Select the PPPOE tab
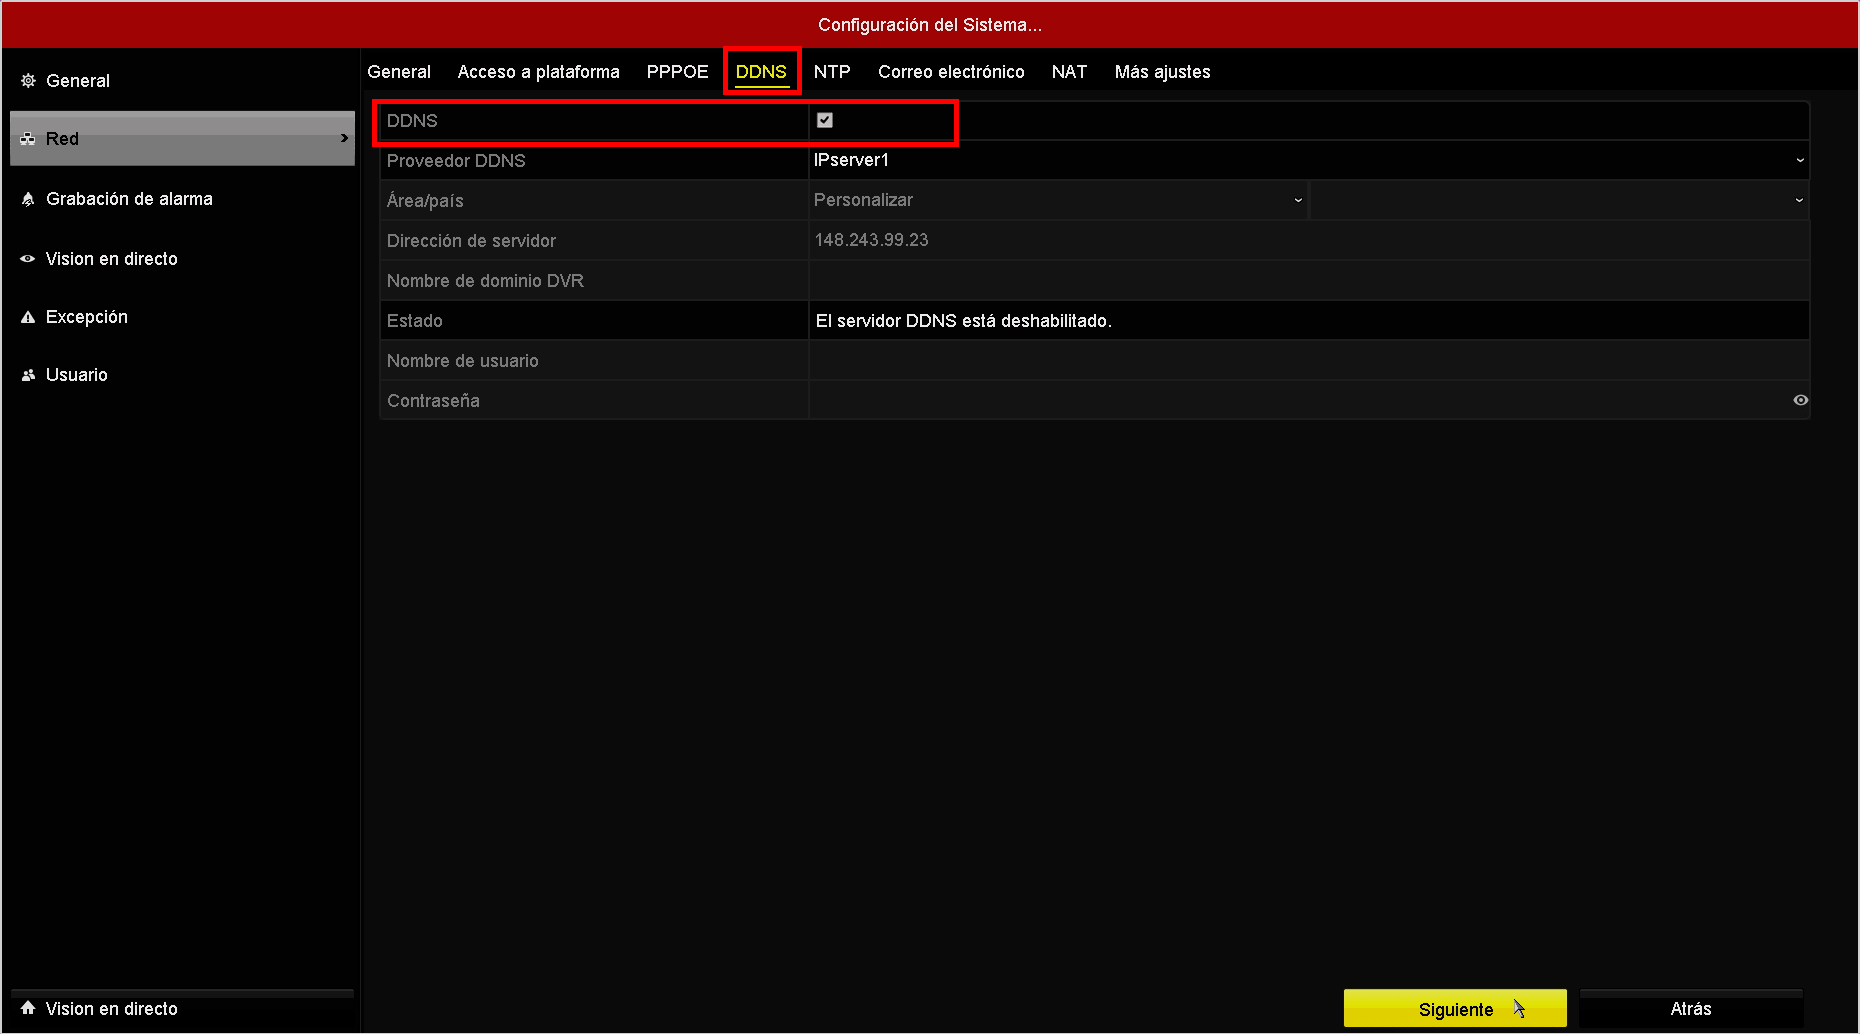 pos(677,72)
